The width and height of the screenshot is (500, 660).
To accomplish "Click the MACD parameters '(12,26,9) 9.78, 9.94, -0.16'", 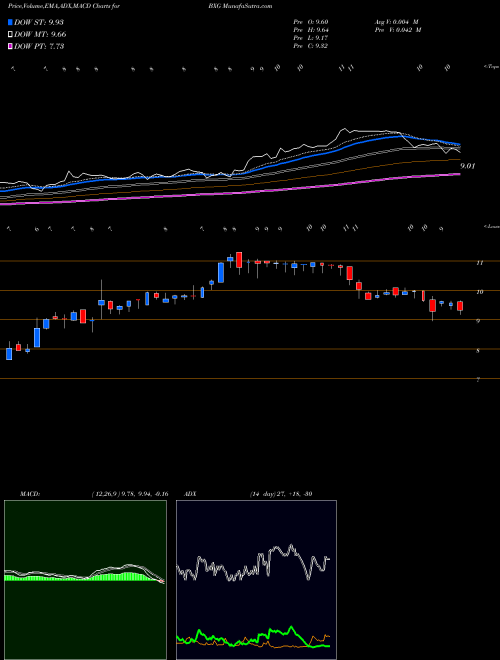I will [x=130, y=494].
